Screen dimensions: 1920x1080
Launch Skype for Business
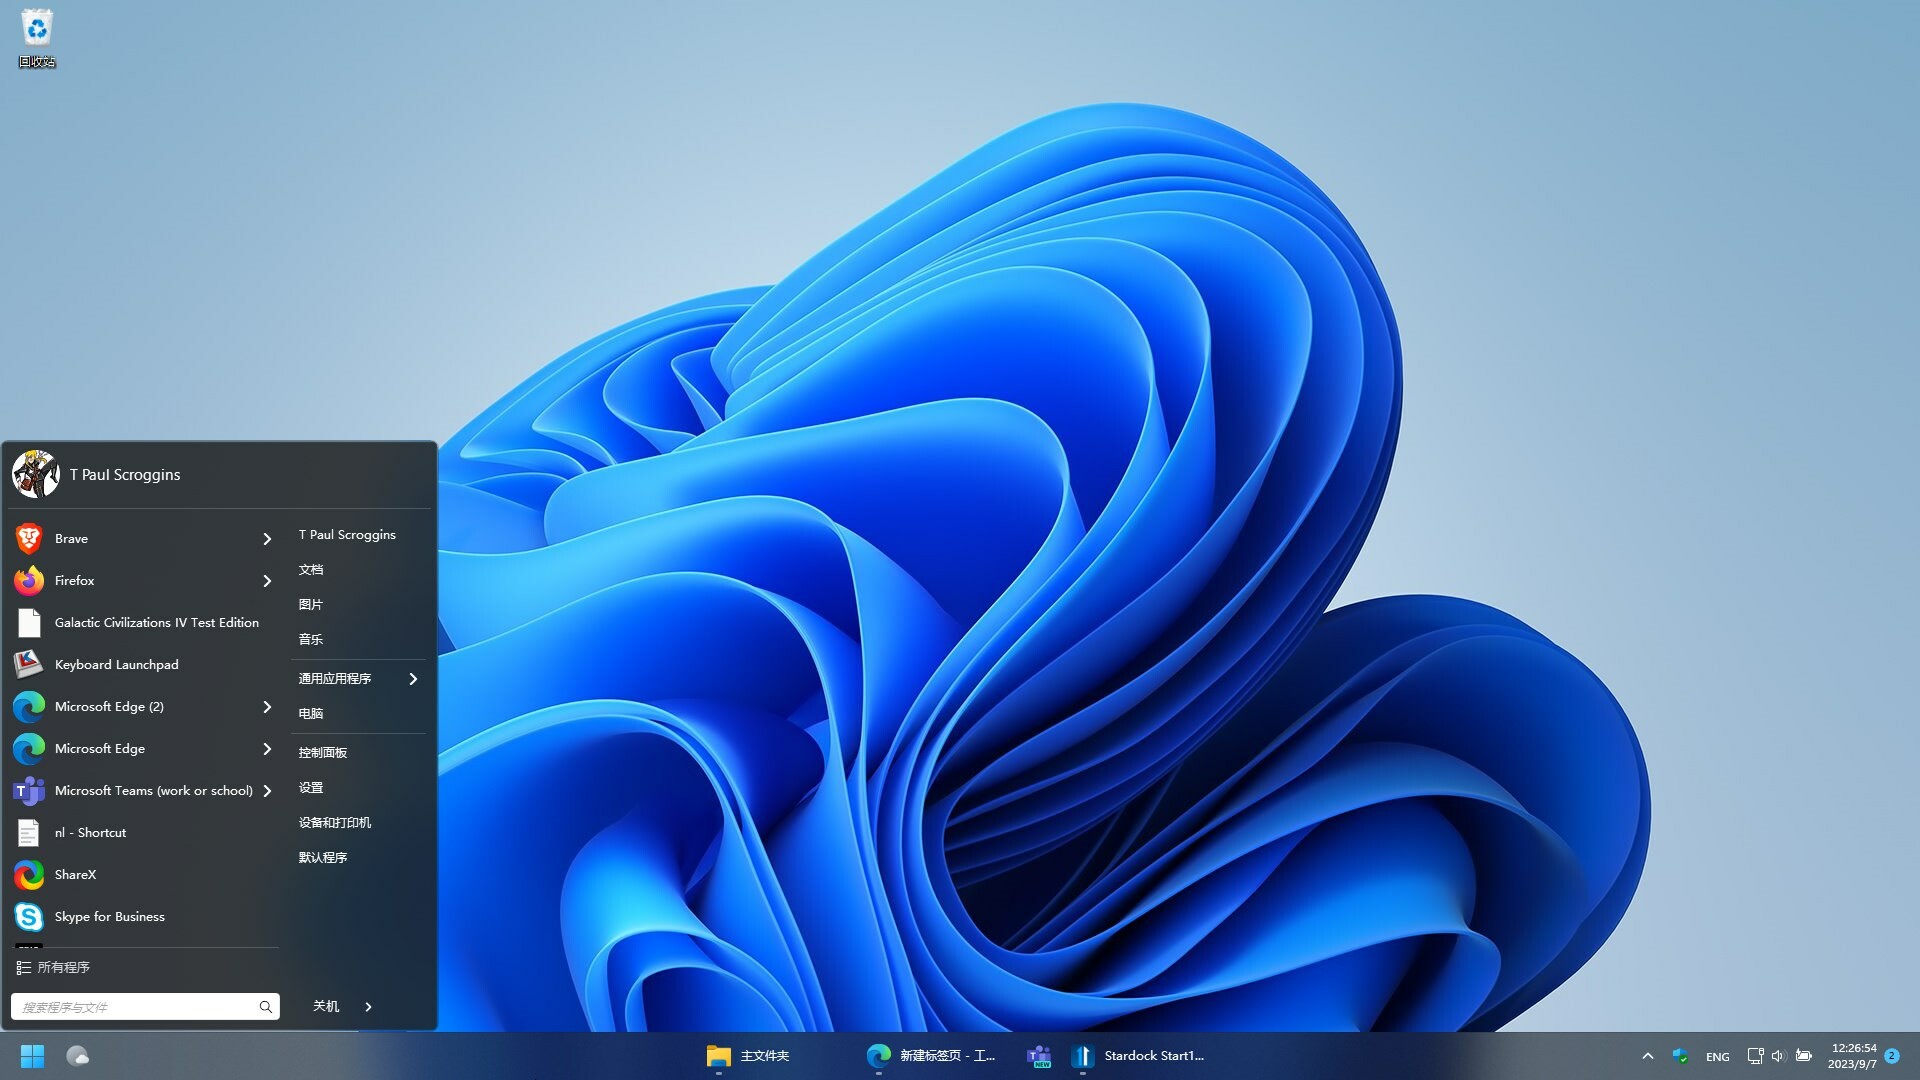pos(109,917)
